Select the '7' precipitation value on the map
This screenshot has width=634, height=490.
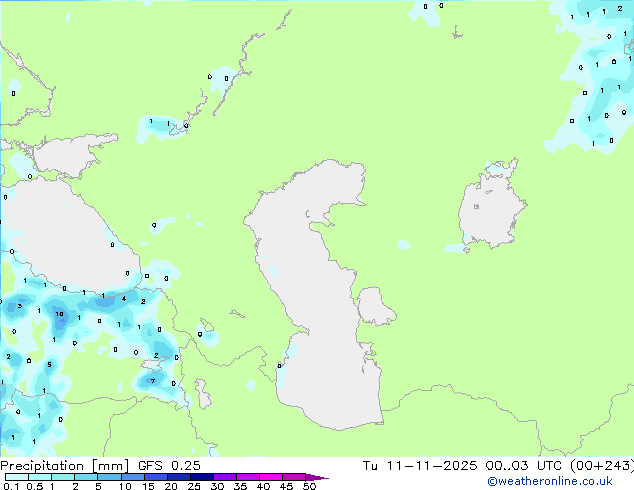coord(153,381)
